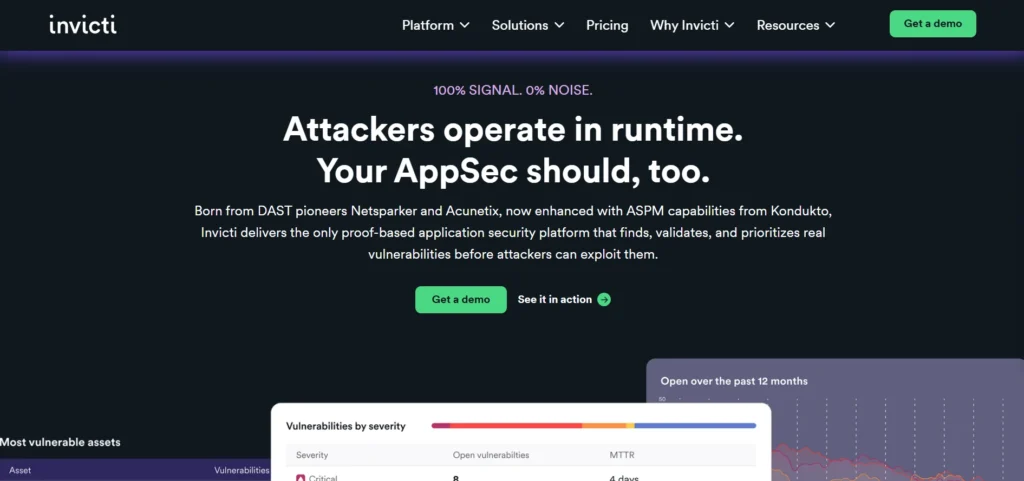
Task: Click the Severity column header
Action: click(x=312, y=455)
